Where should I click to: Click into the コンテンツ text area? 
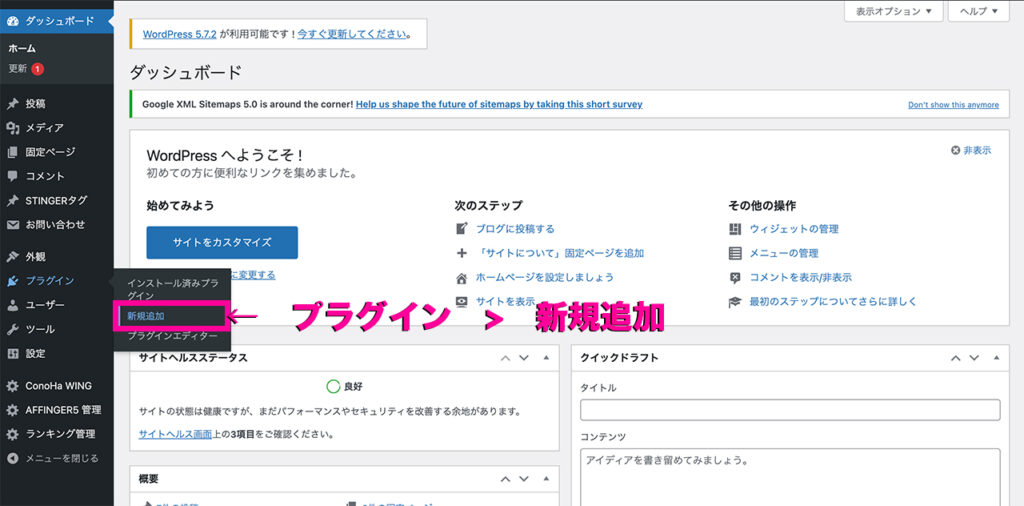[x=790, y=477]
